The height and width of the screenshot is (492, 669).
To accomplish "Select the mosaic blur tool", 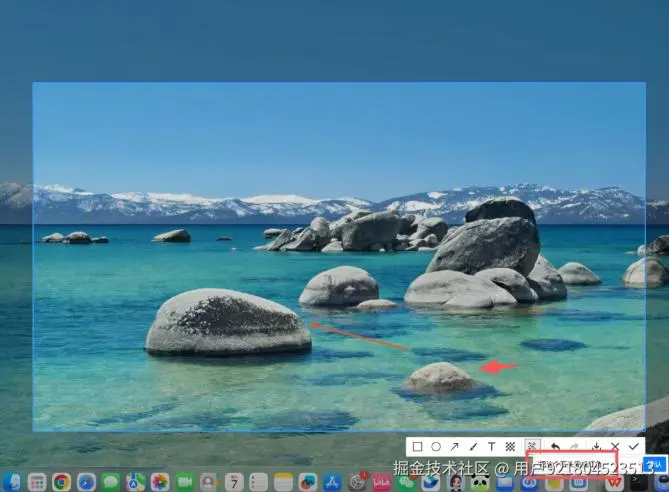I will [x=510, y=447].
